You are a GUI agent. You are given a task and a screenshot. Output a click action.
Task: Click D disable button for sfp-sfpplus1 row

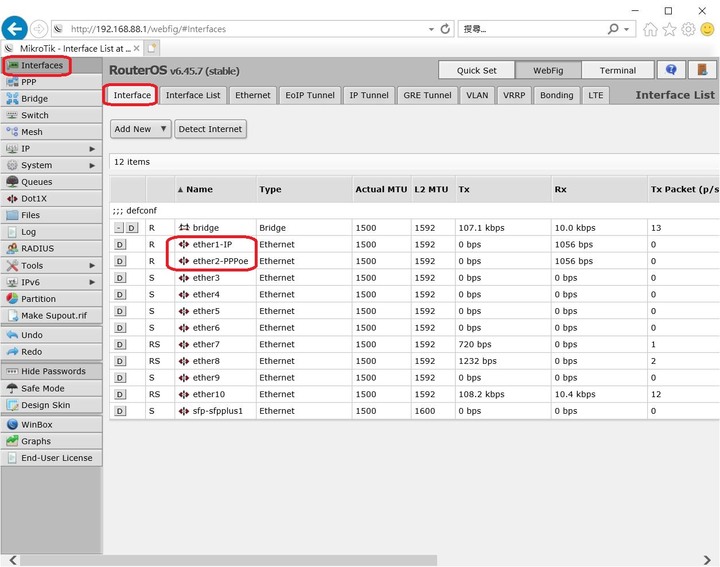point(120,411)
